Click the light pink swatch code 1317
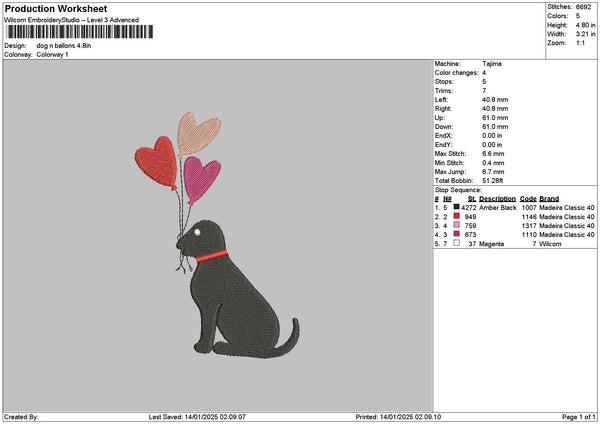600x424 pixels. [x=456, y=225]
